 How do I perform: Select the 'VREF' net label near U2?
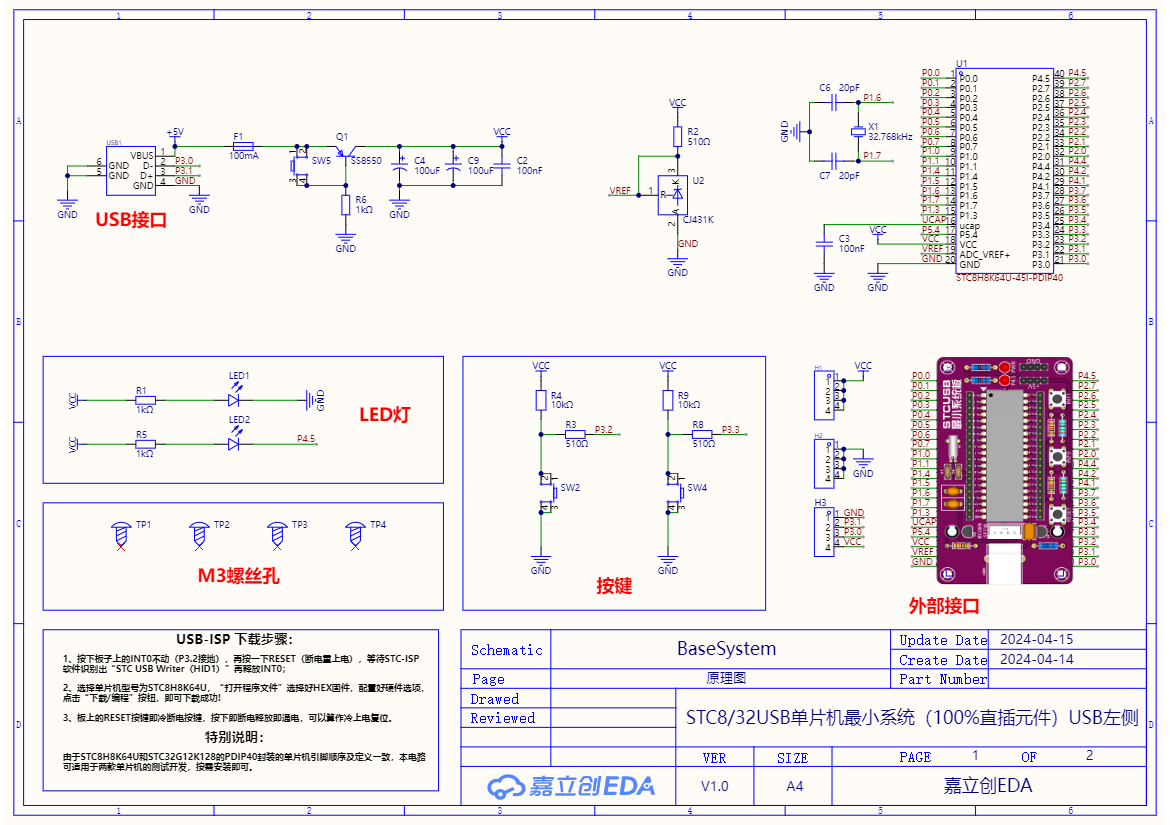pos(620,191)
